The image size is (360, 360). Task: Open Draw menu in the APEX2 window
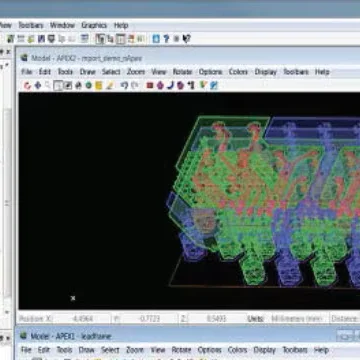(88, 72)
